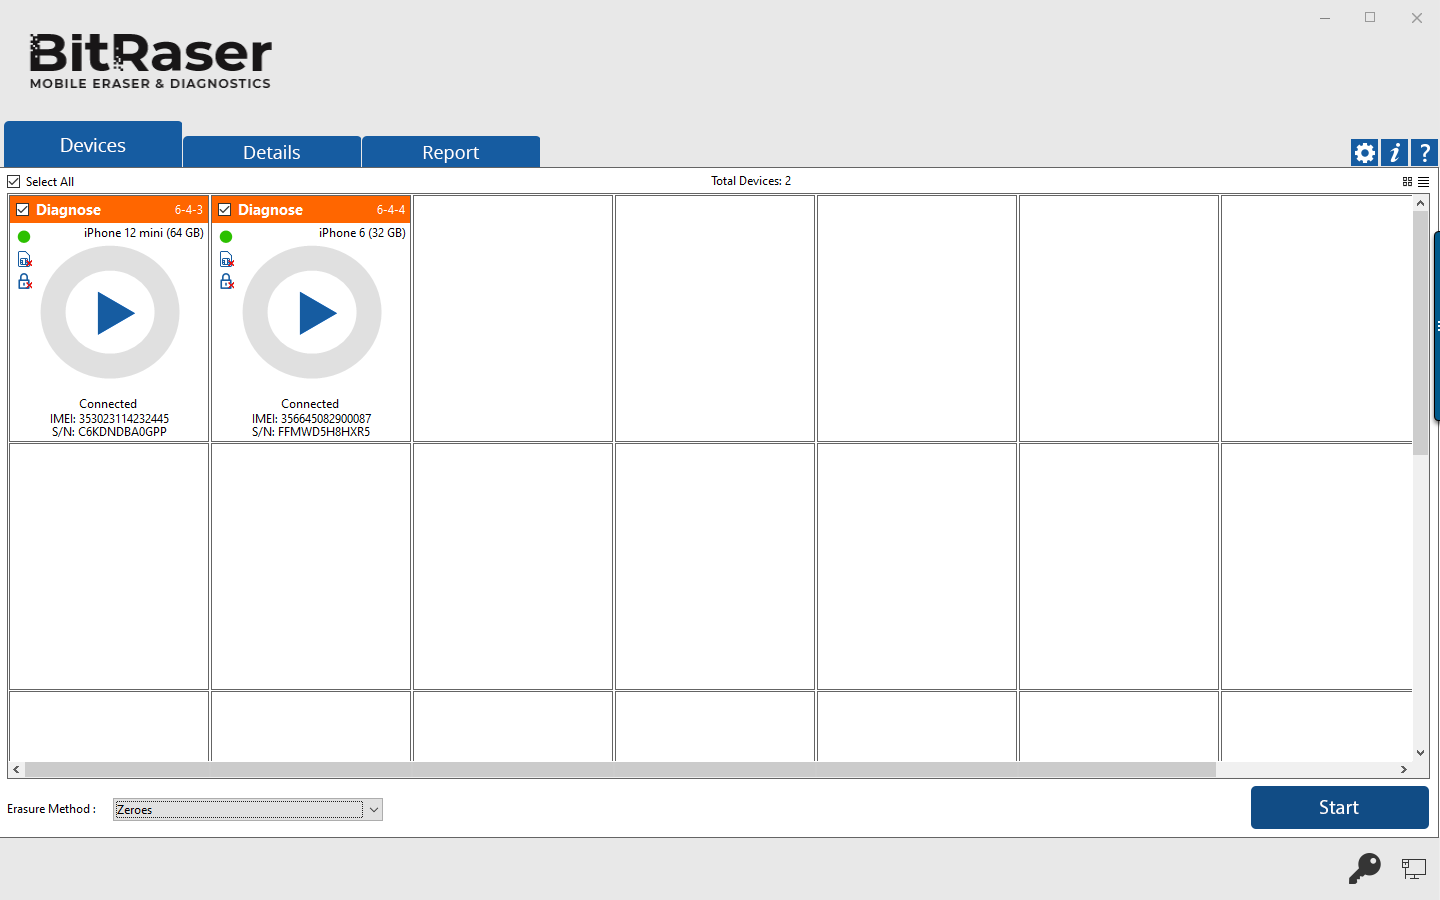Click the horizontal scrollbar left arrow
Viewport: 1440px width, 900px height.
click(x=16, y=769)
